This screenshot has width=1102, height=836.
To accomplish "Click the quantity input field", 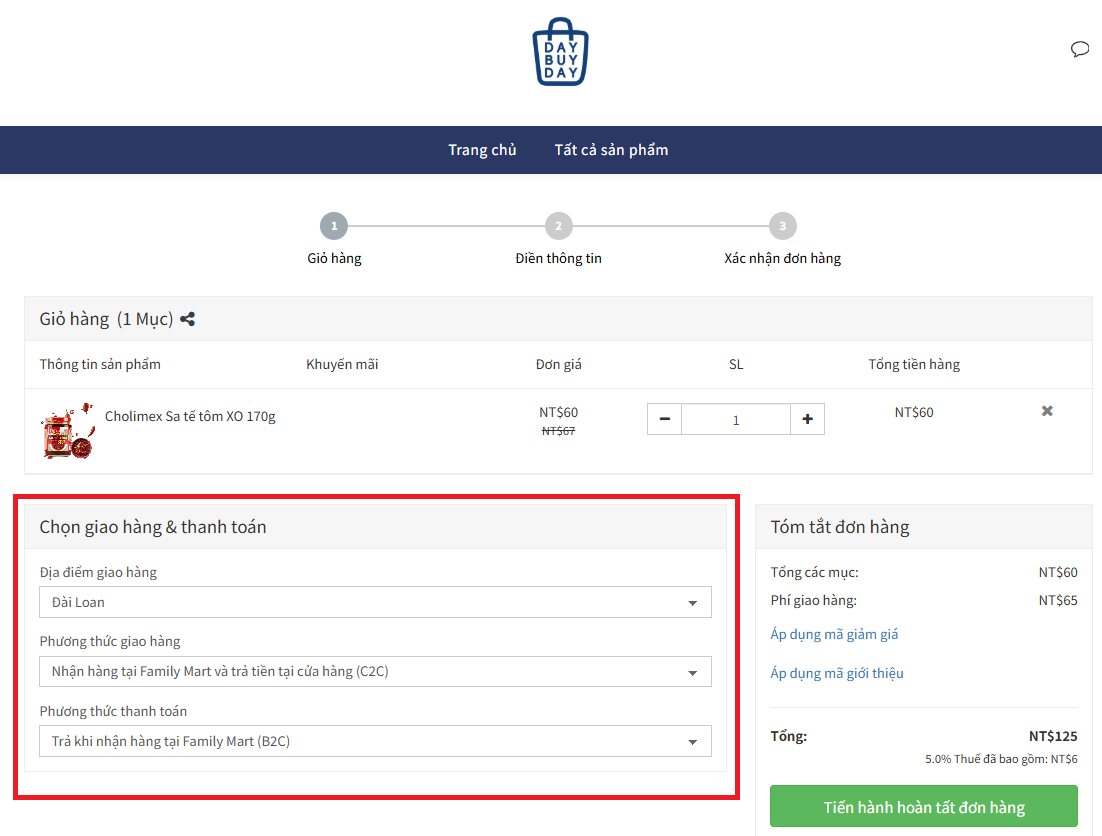I will [x=736, y=420].
